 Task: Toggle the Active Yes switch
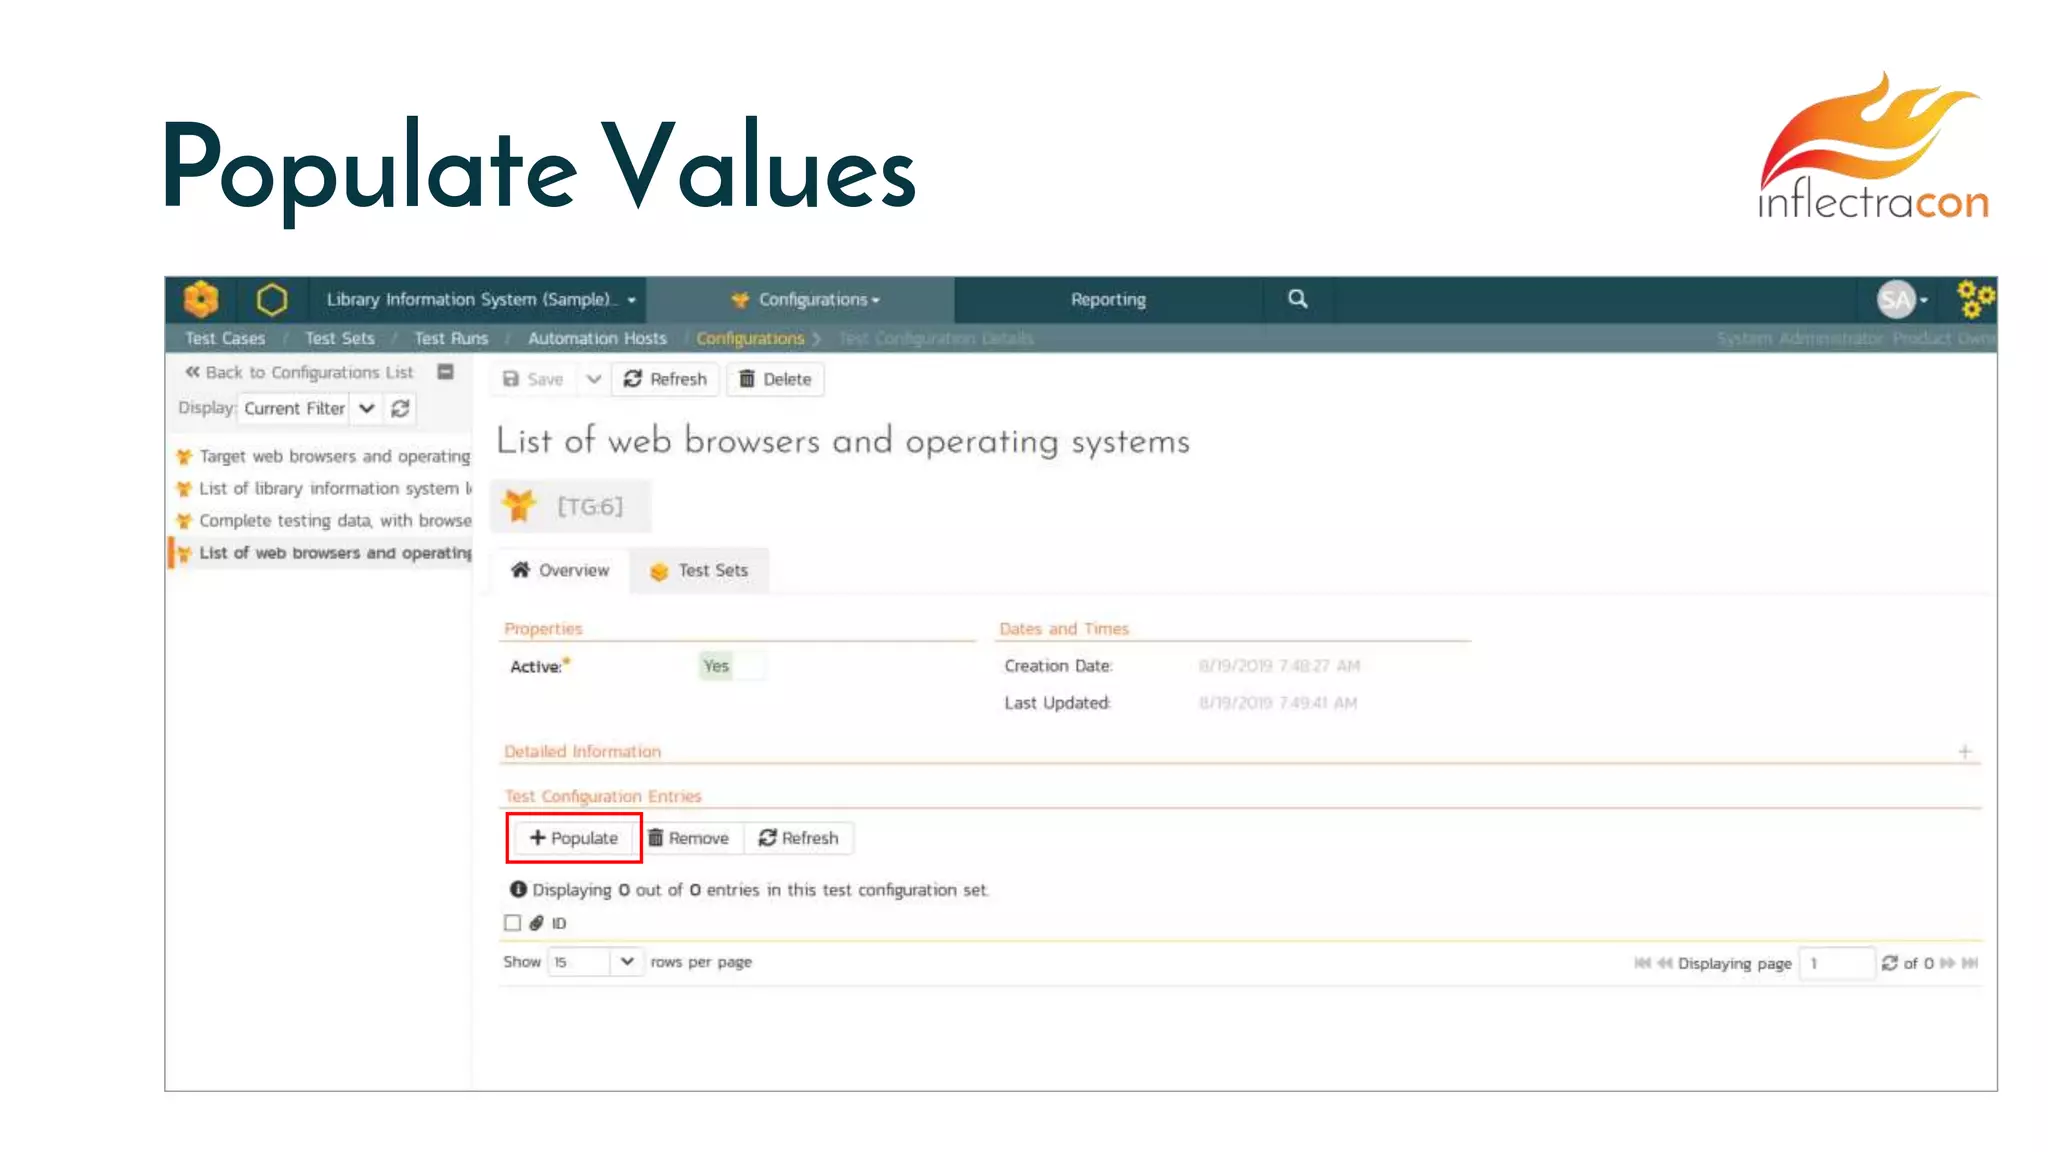tap(732, 666)
